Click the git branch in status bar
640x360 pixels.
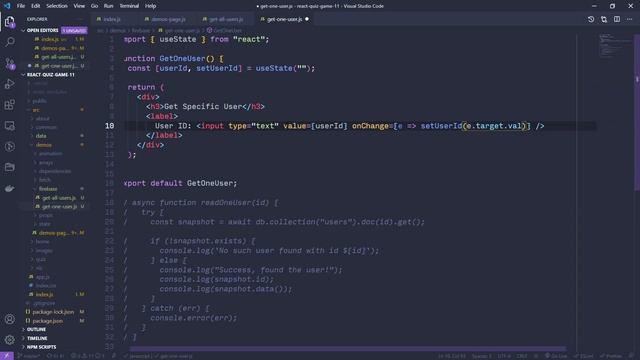click(x=29, y=356)
